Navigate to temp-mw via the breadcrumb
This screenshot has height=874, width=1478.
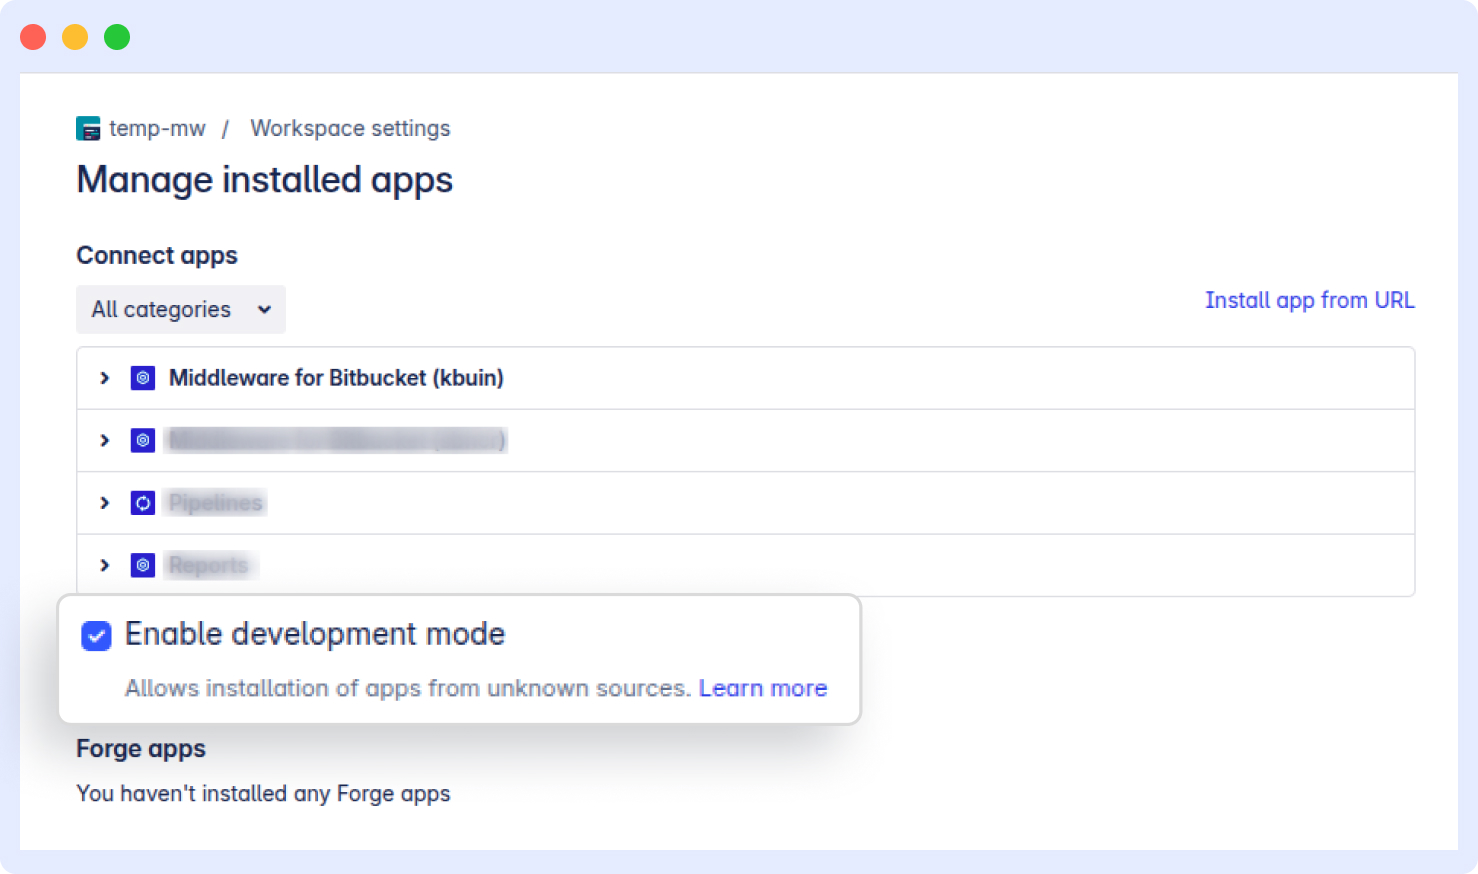click(158, 128)
